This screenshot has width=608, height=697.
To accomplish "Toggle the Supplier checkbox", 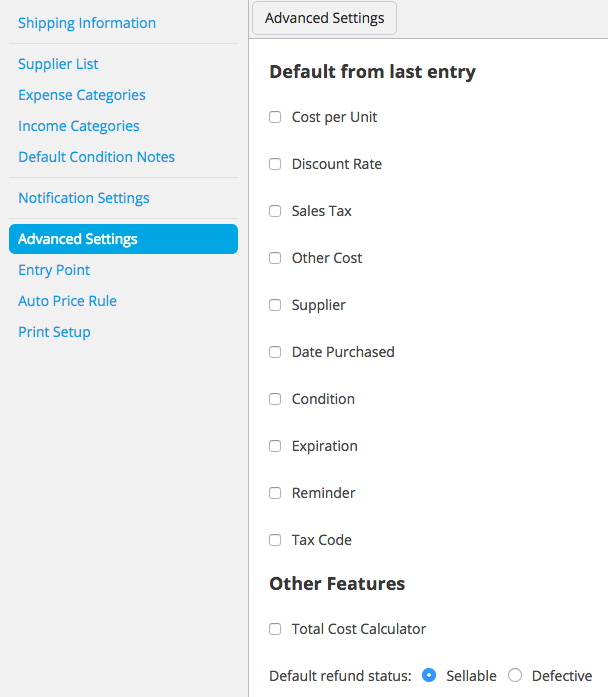I will (x=275, y=305).
